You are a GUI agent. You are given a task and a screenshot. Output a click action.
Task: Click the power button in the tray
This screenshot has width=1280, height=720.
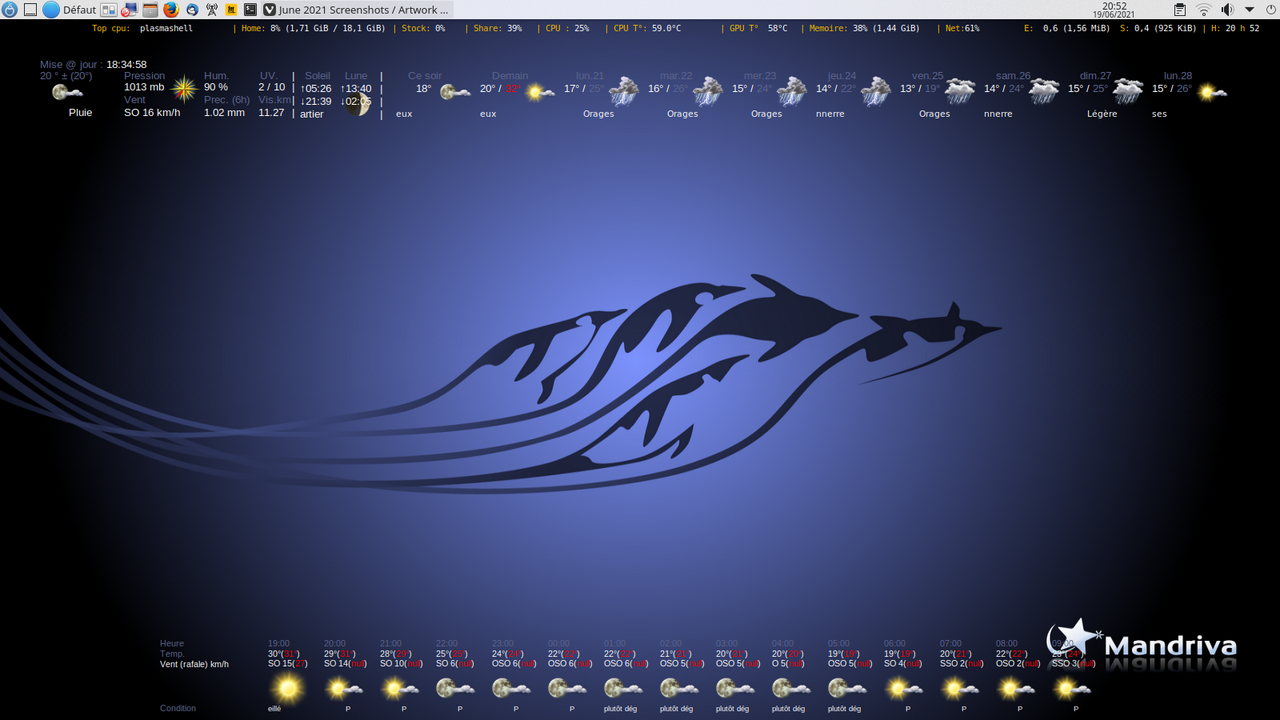[x=1271, y=9]
